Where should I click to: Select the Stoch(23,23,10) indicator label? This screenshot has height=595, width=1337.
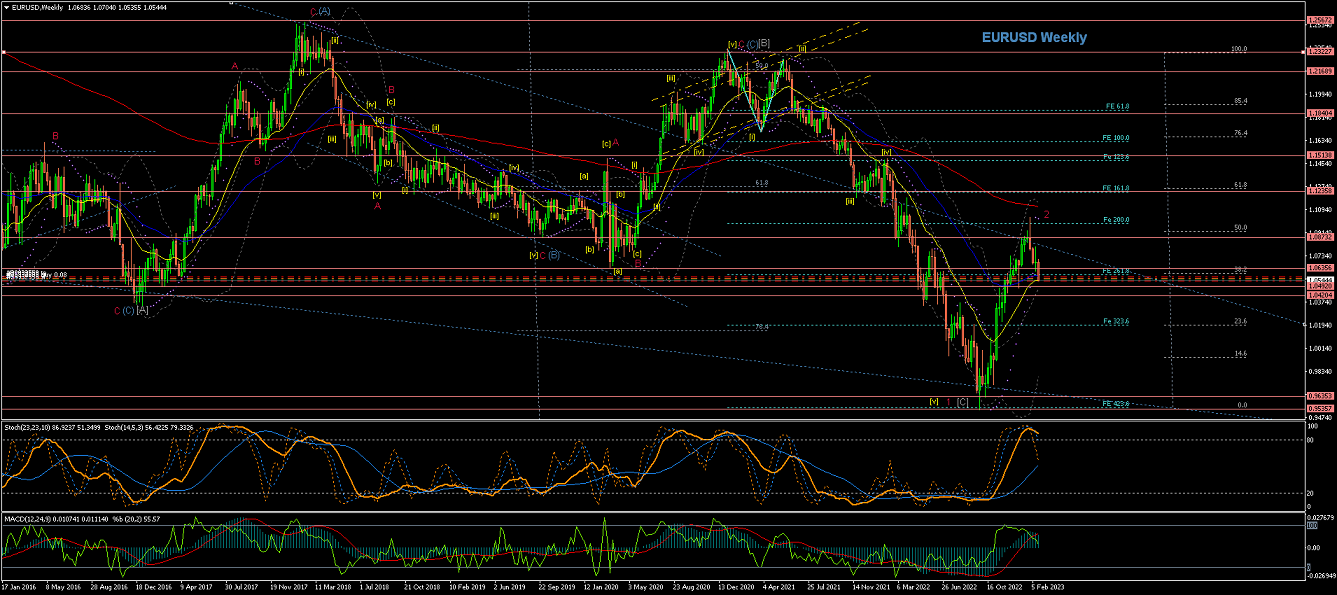pos(25,427)
